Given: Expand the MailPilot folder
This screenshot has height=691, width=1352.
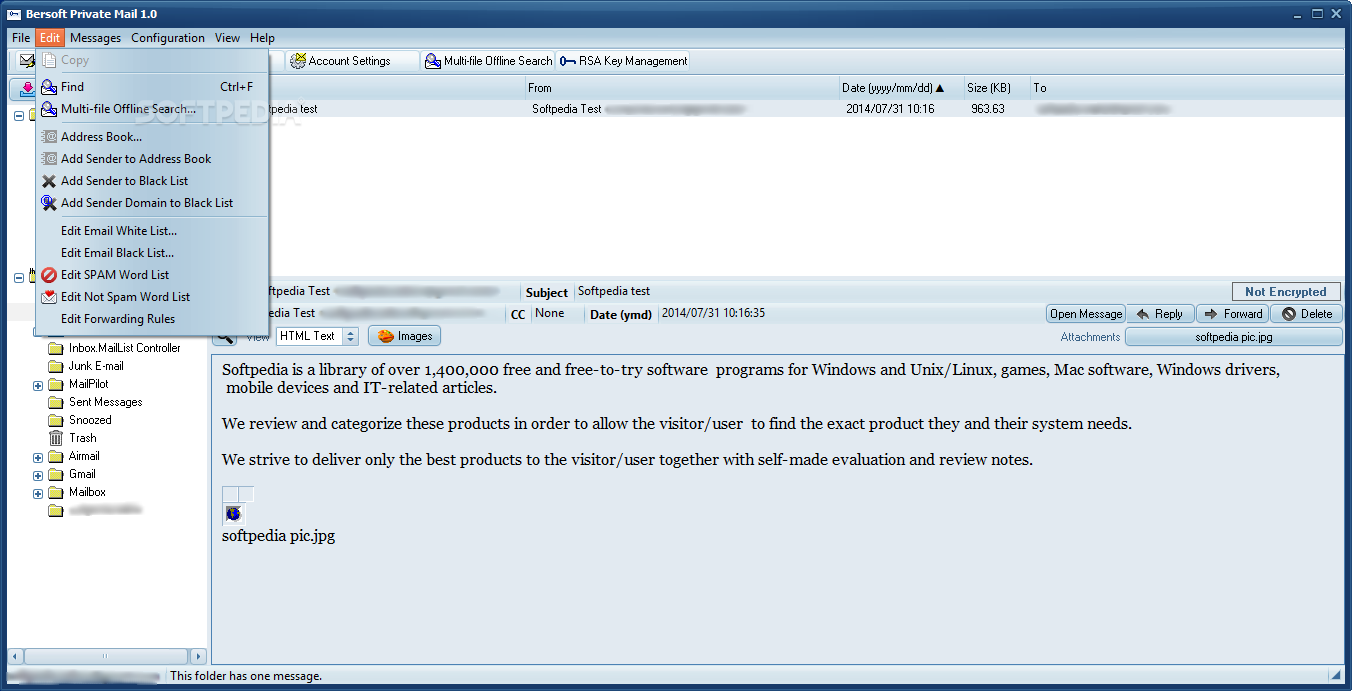Looking at the screenshot, I should (38, 385).
